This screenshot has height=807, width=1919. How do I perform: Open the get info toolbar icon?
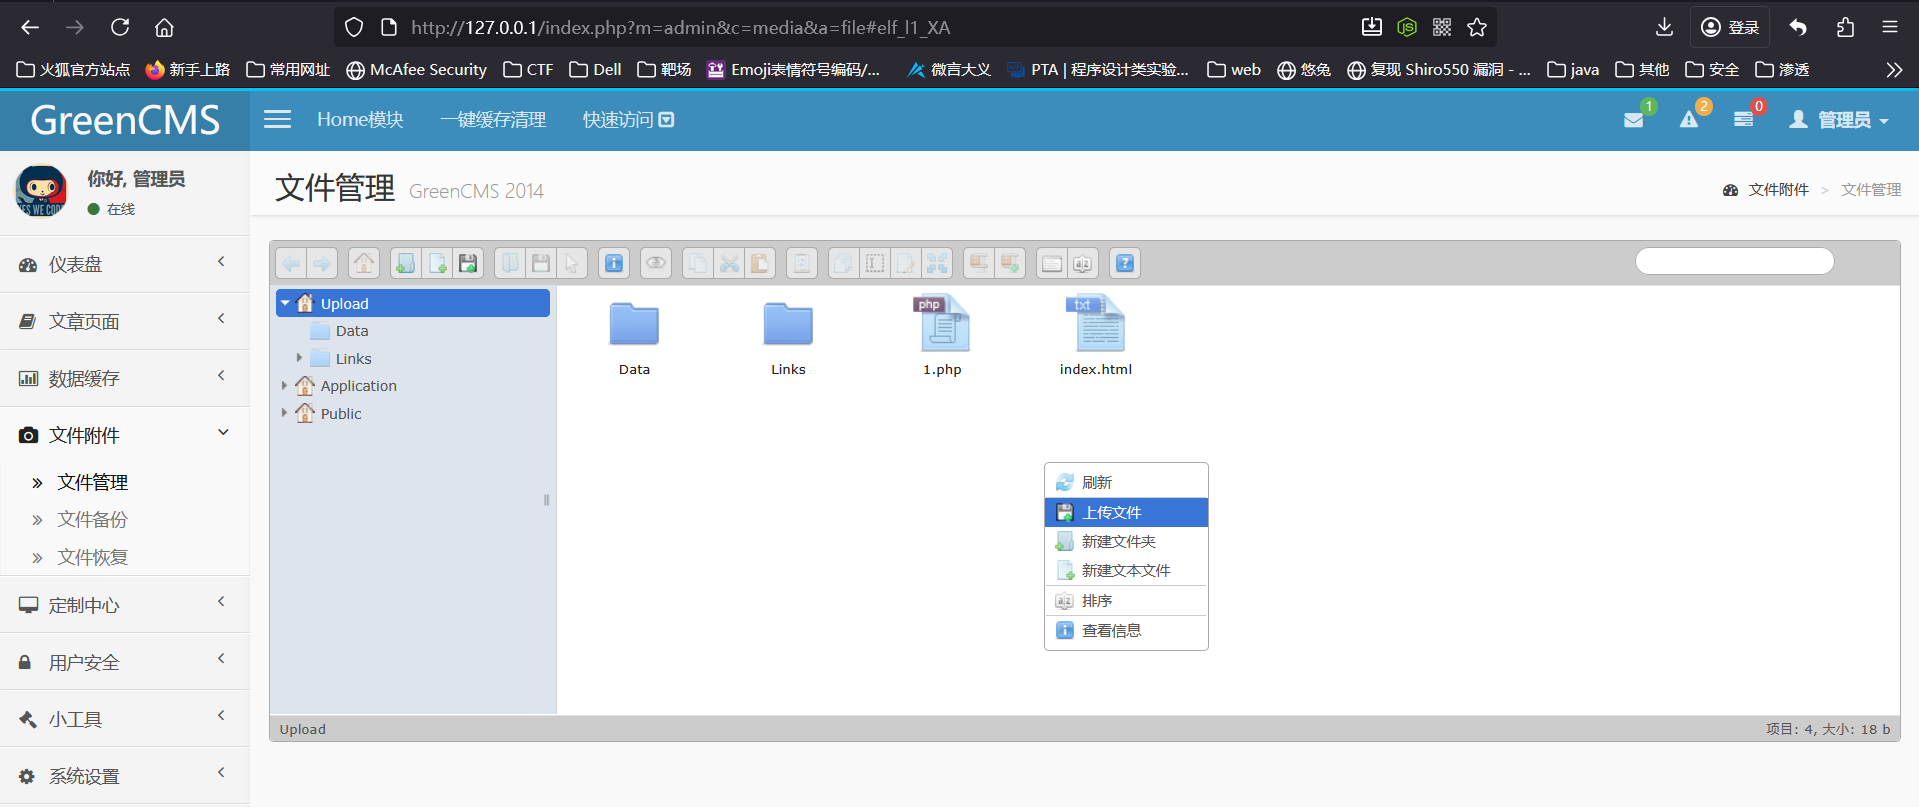click(614, 263)
